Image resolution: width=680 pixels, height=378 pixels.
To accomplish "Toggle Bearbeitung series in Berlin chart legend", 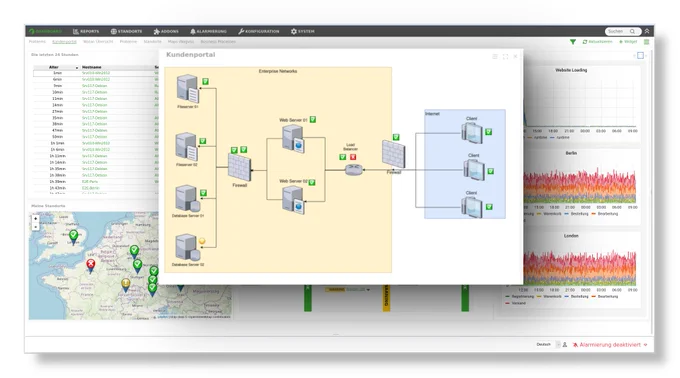I will [605, 214].
